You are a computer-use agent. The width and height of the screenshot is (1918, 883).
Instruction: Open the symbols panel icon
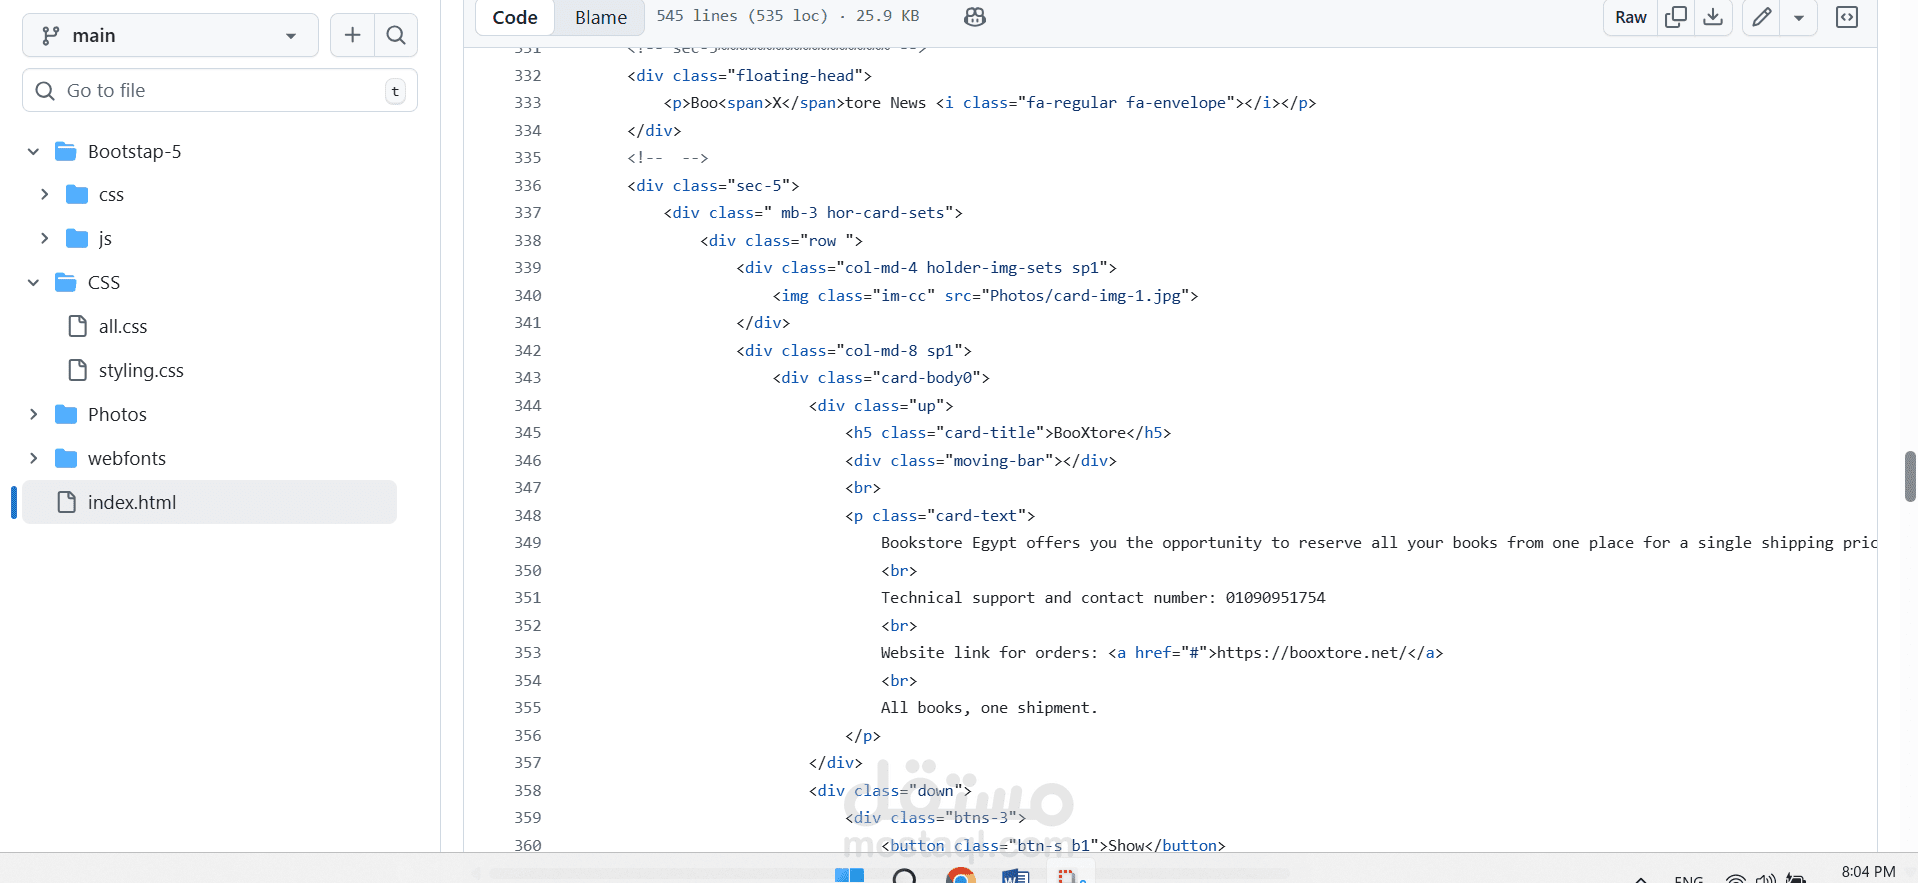click(x=1847, y=17)
